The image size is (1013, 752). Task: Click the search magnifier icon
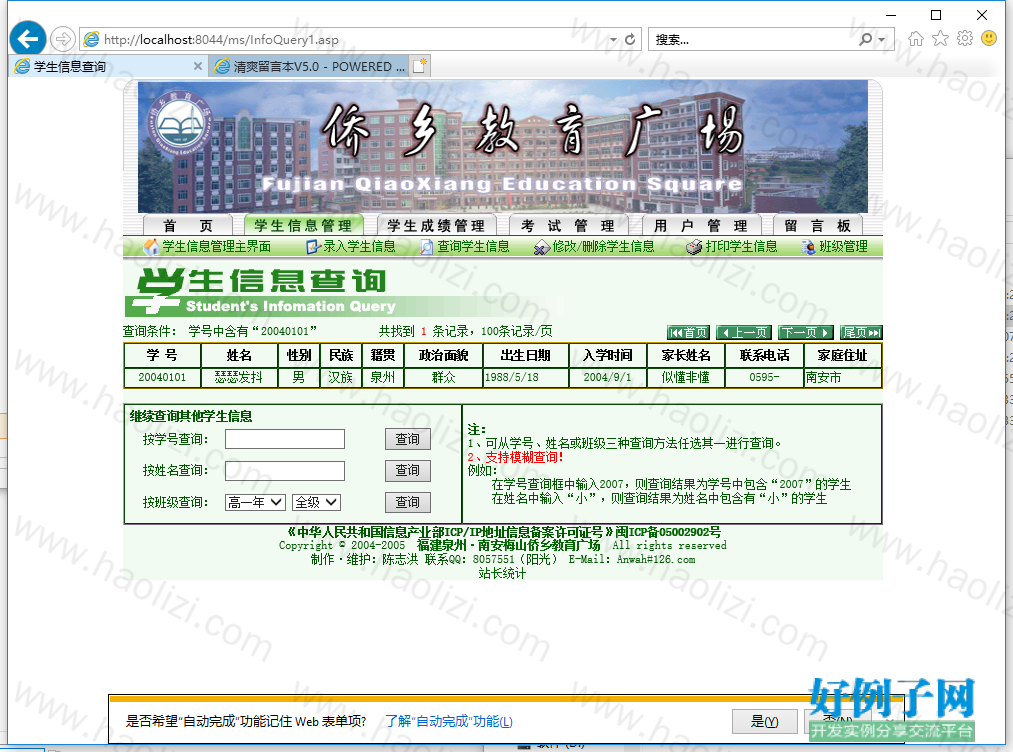(866, 39)
